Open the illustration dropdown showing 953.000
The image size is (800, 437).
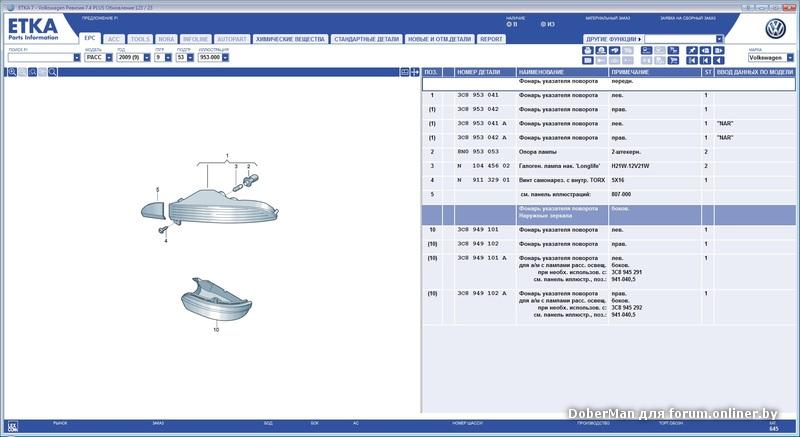[226, 58]
